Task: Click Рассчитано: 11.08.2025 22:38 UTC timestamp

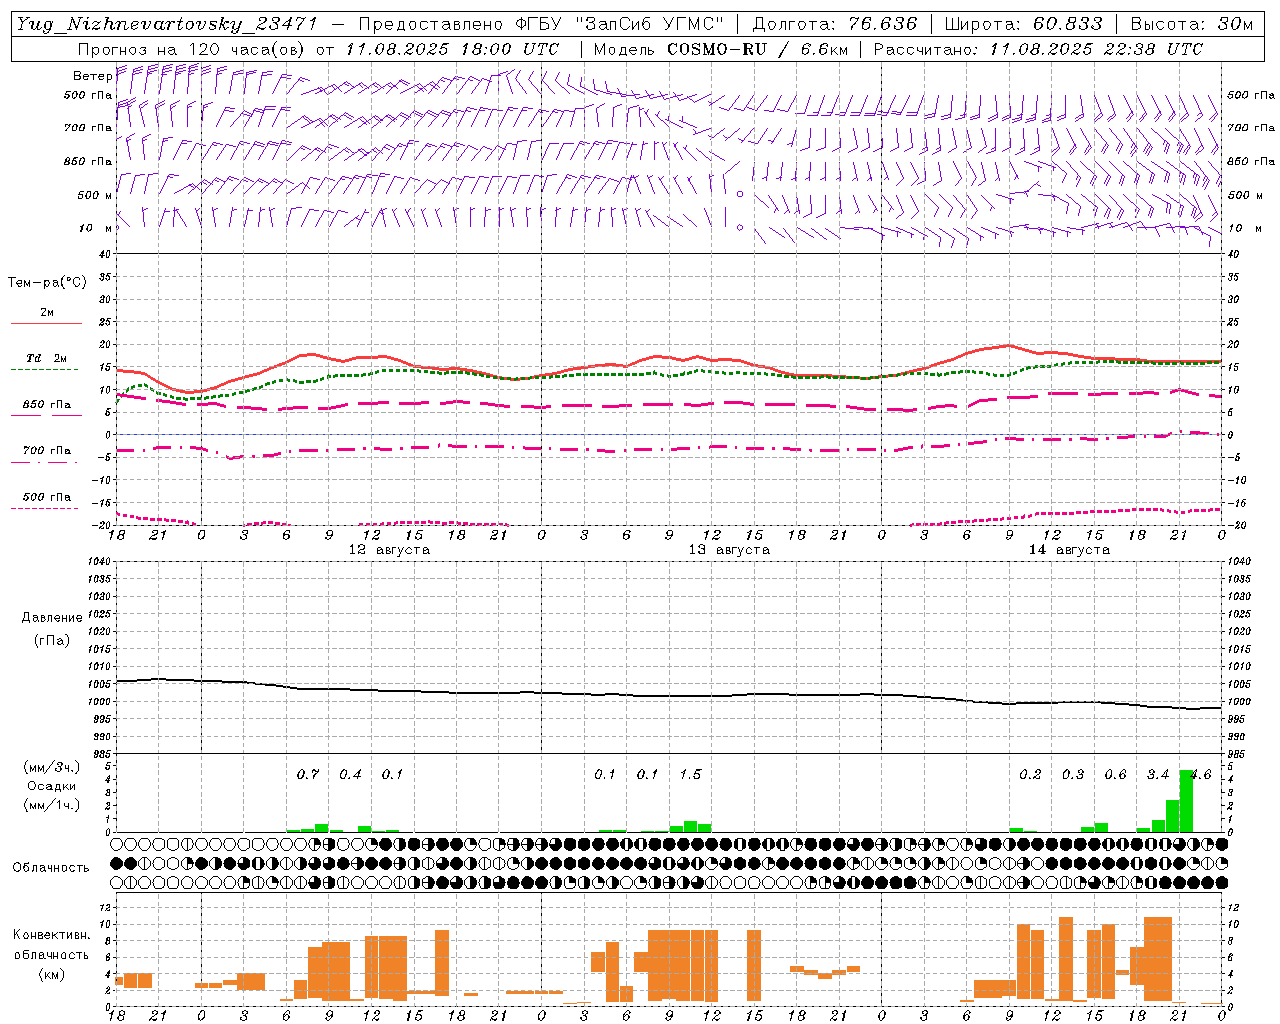Action: click(1038, 49)
